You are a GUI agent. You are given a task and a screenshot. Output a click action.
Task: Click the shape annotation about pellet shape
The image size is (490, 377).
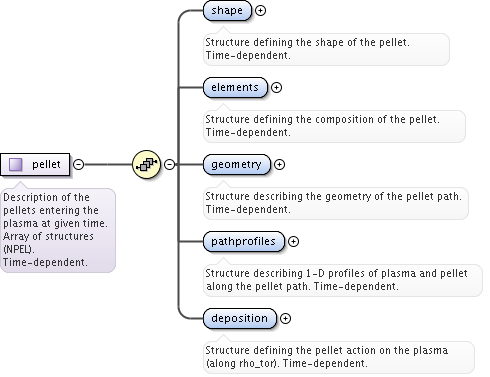[x=326, y=49]
